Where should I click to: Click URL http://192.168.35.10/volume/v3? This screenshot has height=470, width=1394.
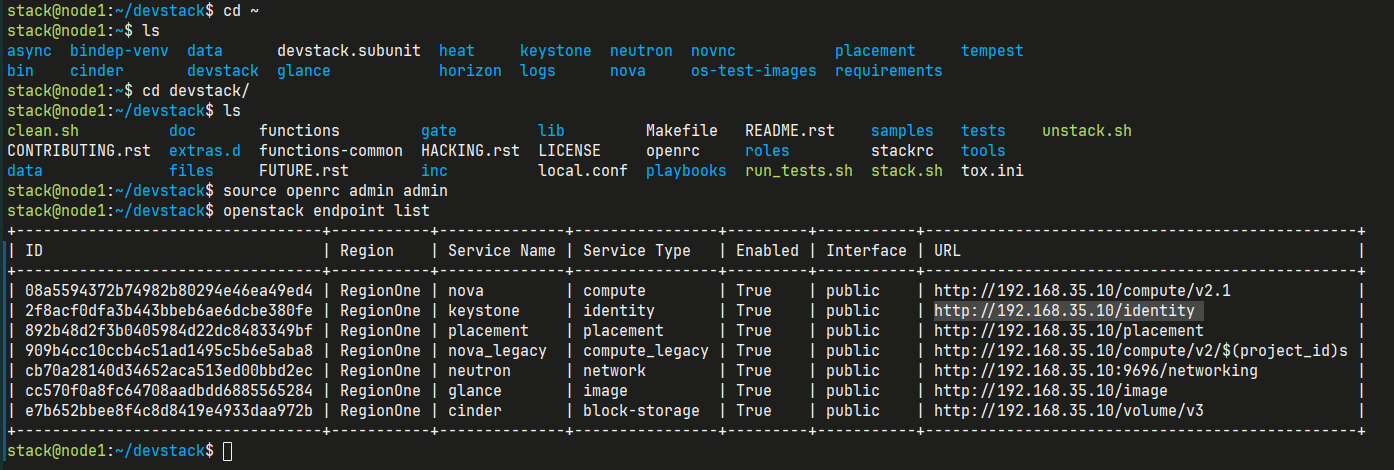1069,410
